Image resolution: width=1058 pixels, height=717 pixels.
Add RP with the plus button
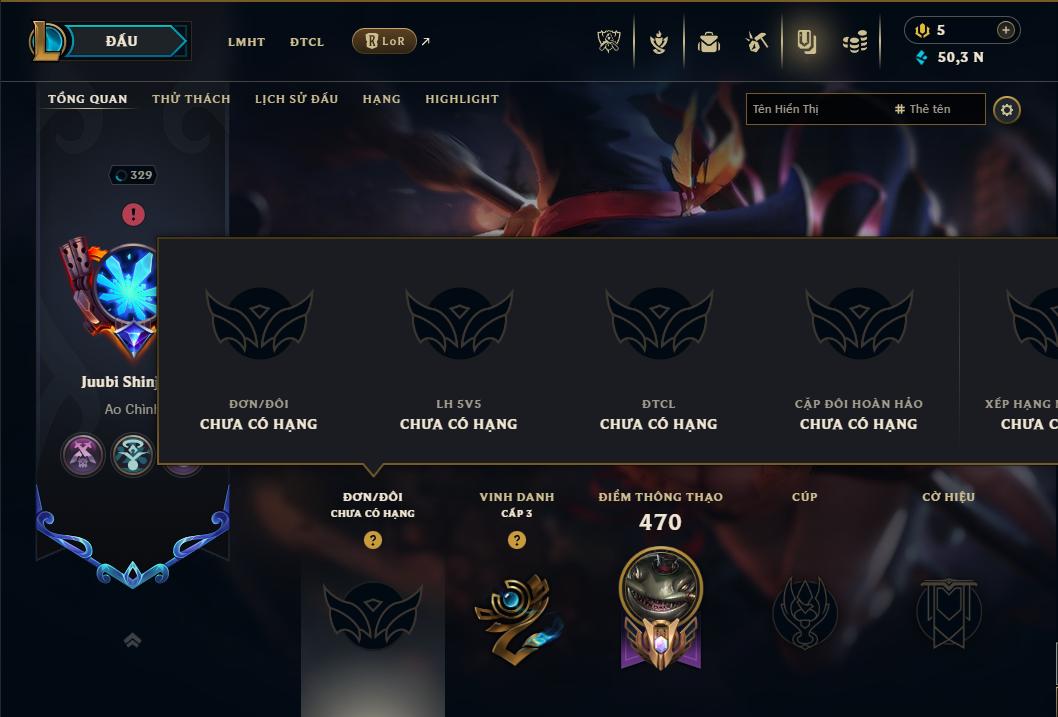[1005, 30]
